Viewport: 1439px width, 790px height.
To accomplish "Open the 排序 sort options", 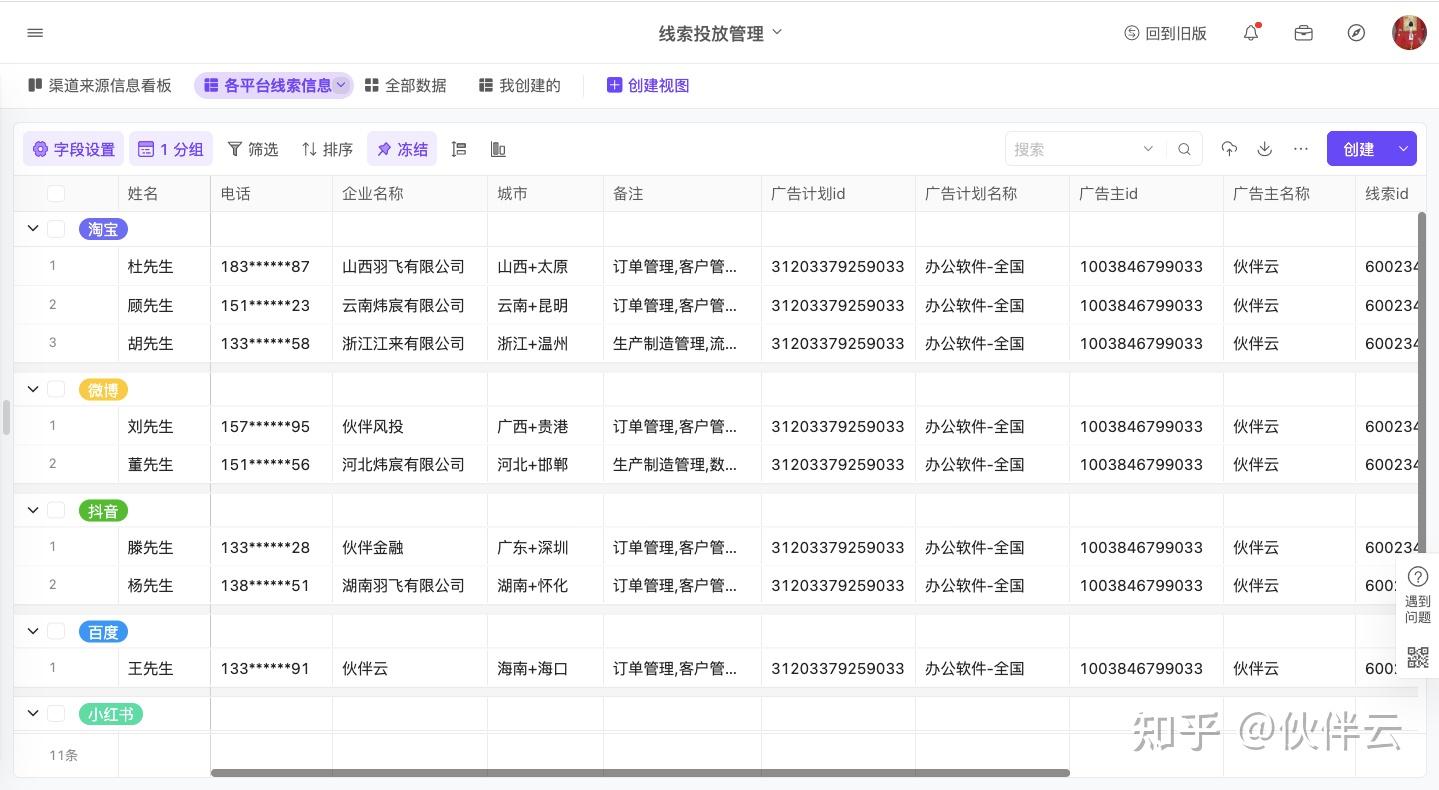I will pos(327,149).
